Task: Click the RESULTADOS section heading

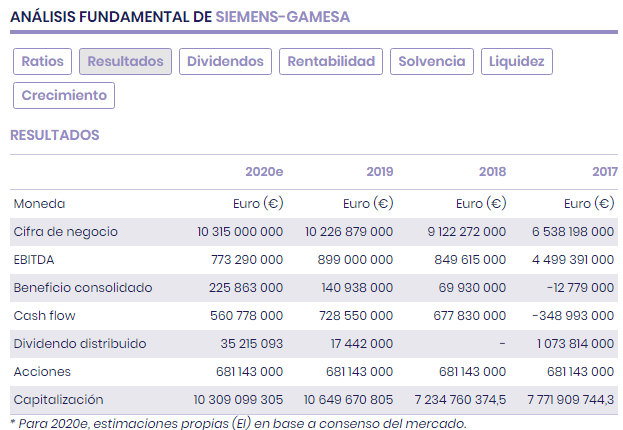Action: (x=55, y=134)
